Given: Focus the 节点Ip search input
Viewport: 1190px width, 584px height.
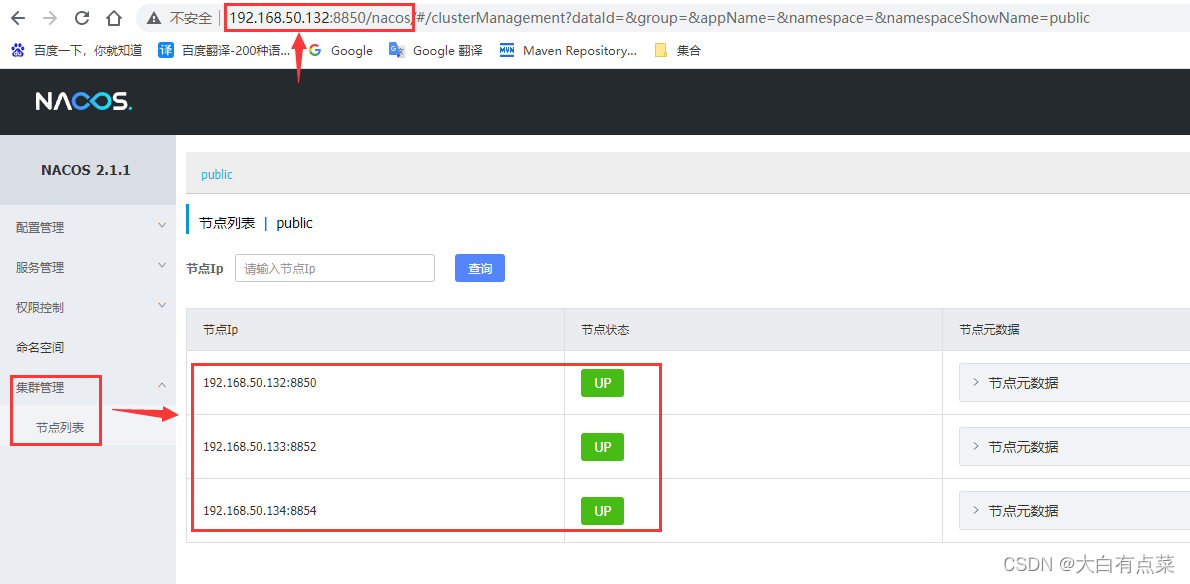Looking at the screenshot, I should pyautogui.click(x=335, y=268).
